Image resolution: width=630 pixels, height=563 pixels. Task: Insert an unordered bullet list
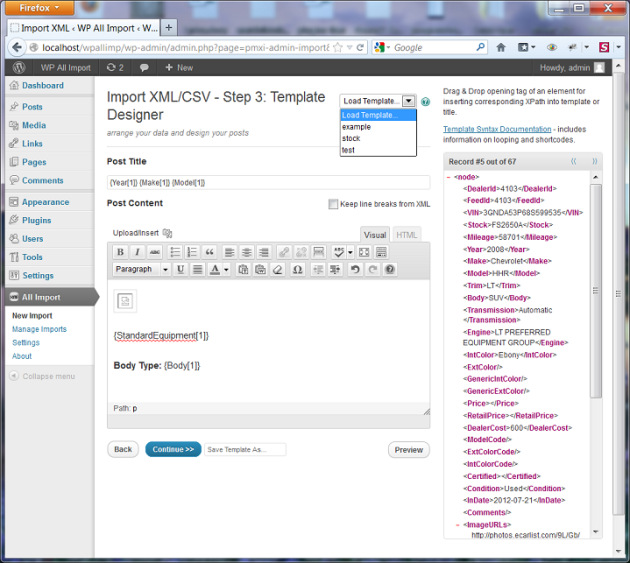(175, 252)
